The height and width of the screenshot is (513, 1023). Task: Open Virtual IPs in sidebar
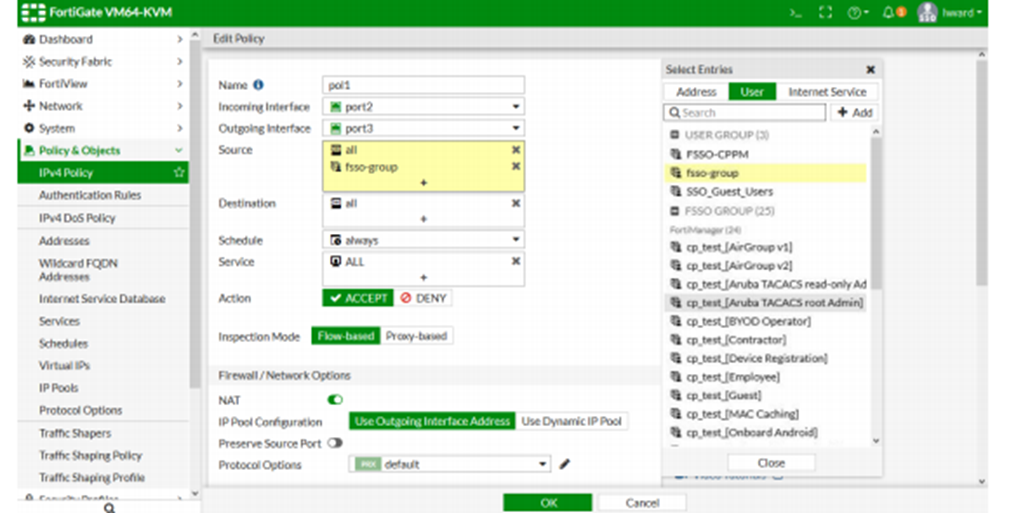pyautogui.click(x=64, y=365)
